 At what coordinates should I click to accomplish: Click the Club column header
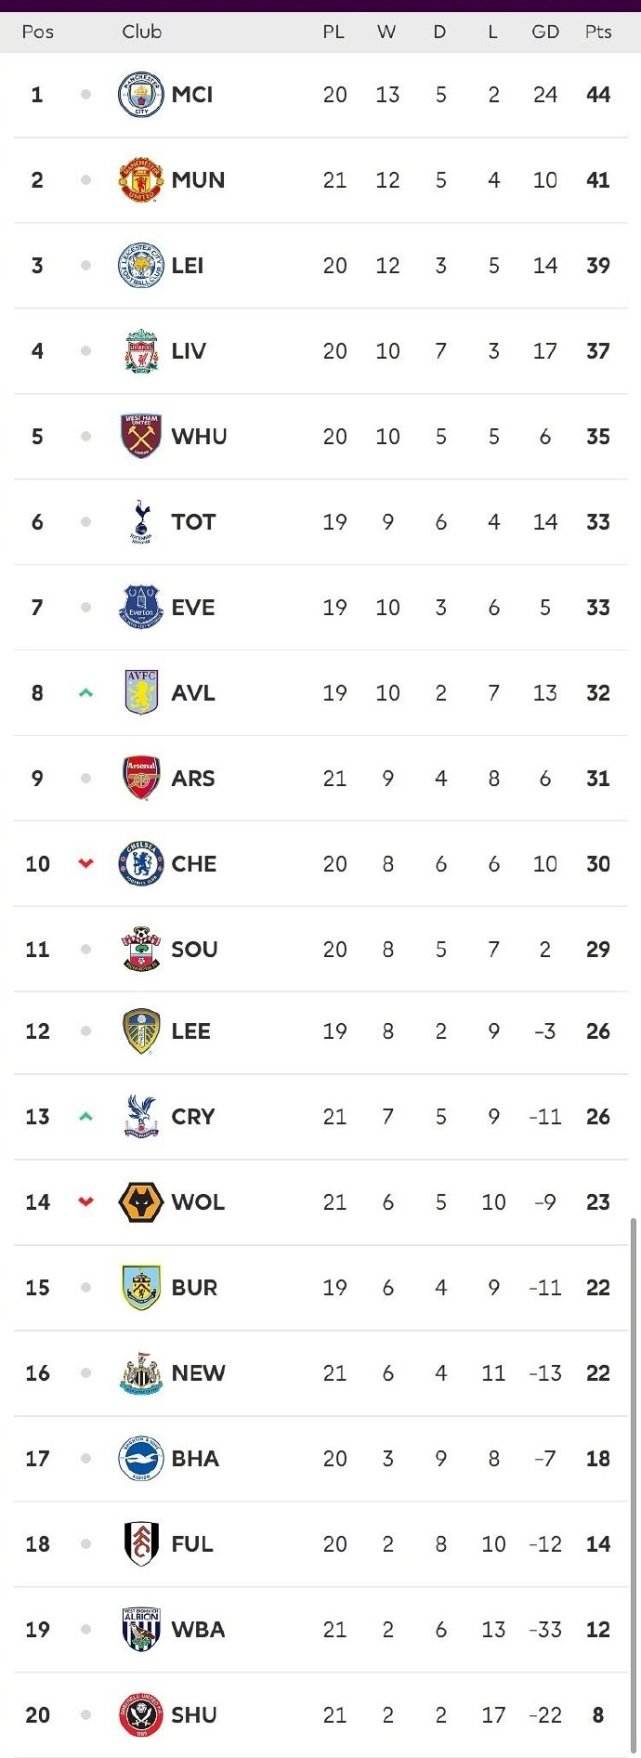pyautogui.click(x=142, y=32)
